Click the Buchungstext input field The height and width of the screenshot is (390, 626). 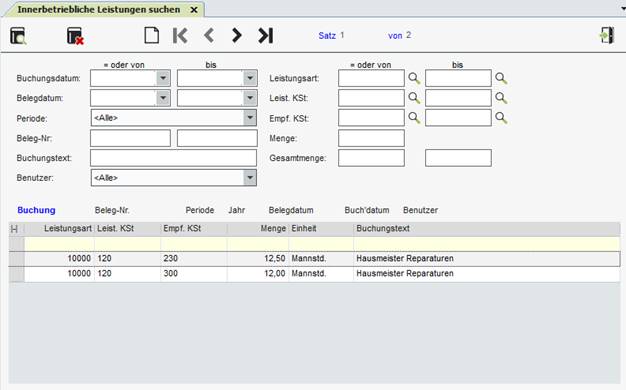pyautogui.click(x=173, y=158)
